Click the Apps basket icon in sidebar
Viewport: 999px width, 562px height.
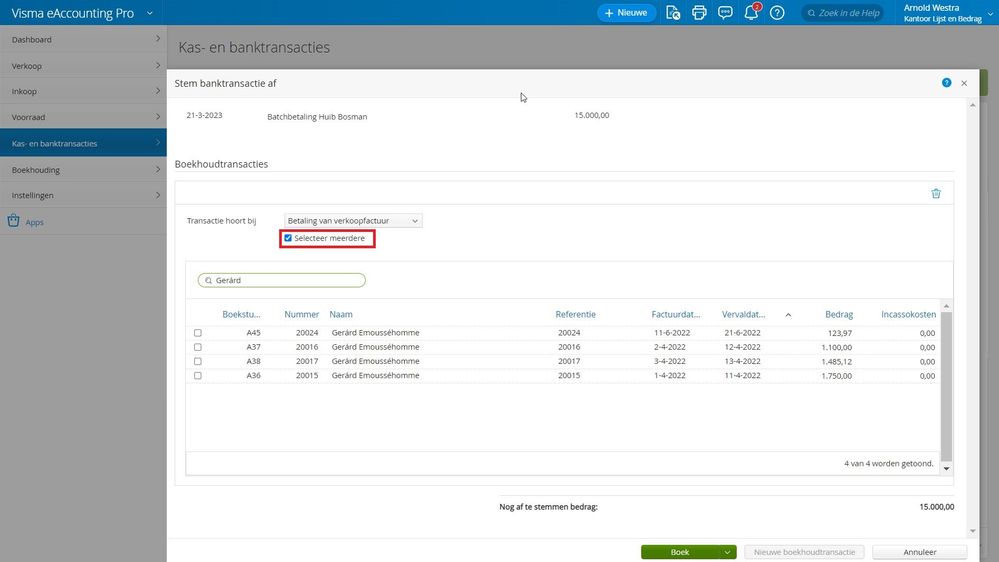(x=13, y=222)
